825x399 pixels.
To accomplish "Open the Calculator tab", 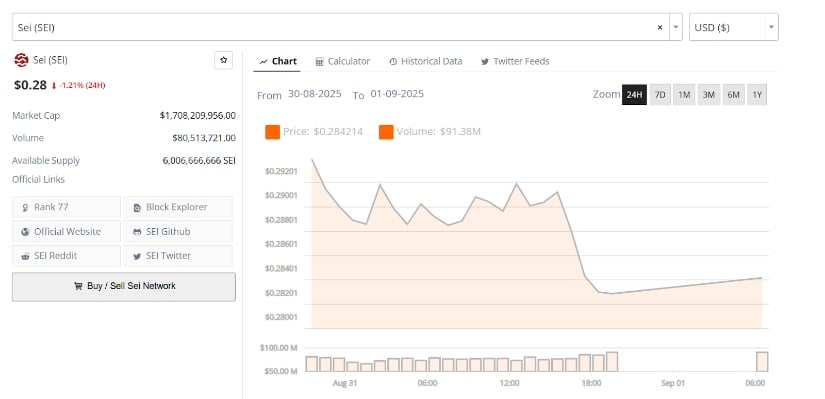I will pyautogui.click(x=343, y=61).
